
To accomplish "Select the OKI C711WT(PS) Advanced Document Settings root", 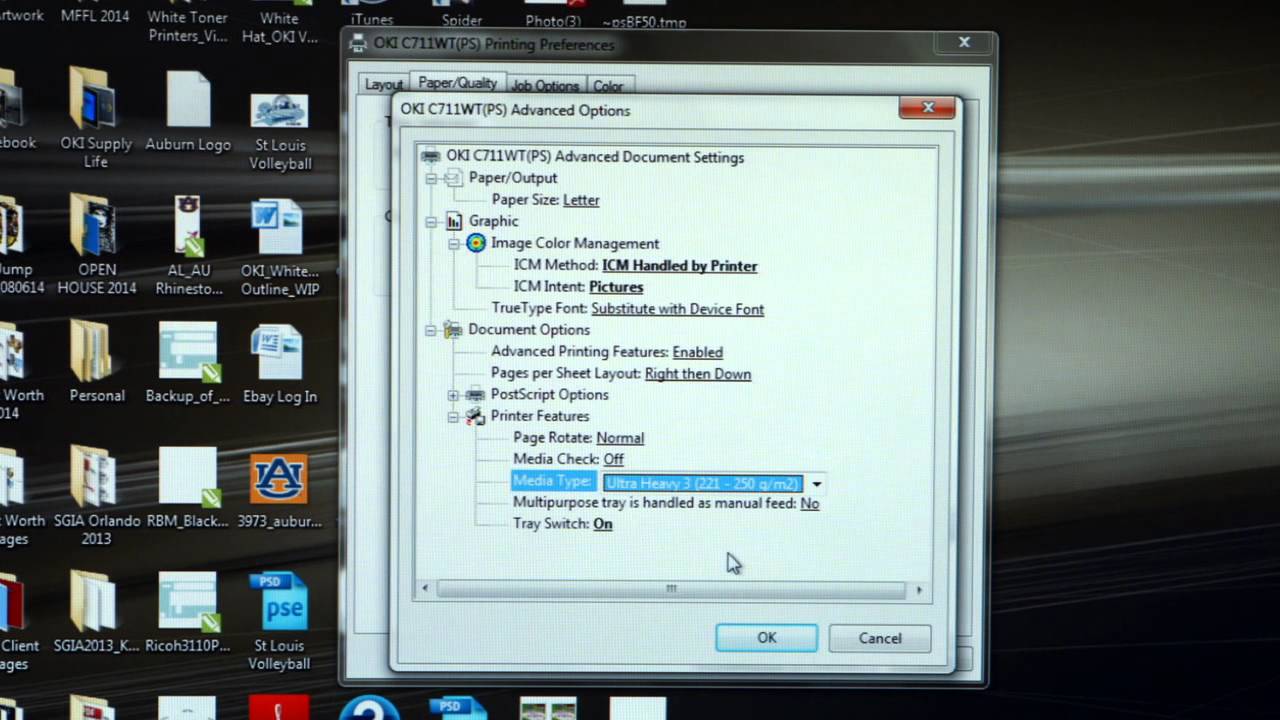I will point(595,157).
